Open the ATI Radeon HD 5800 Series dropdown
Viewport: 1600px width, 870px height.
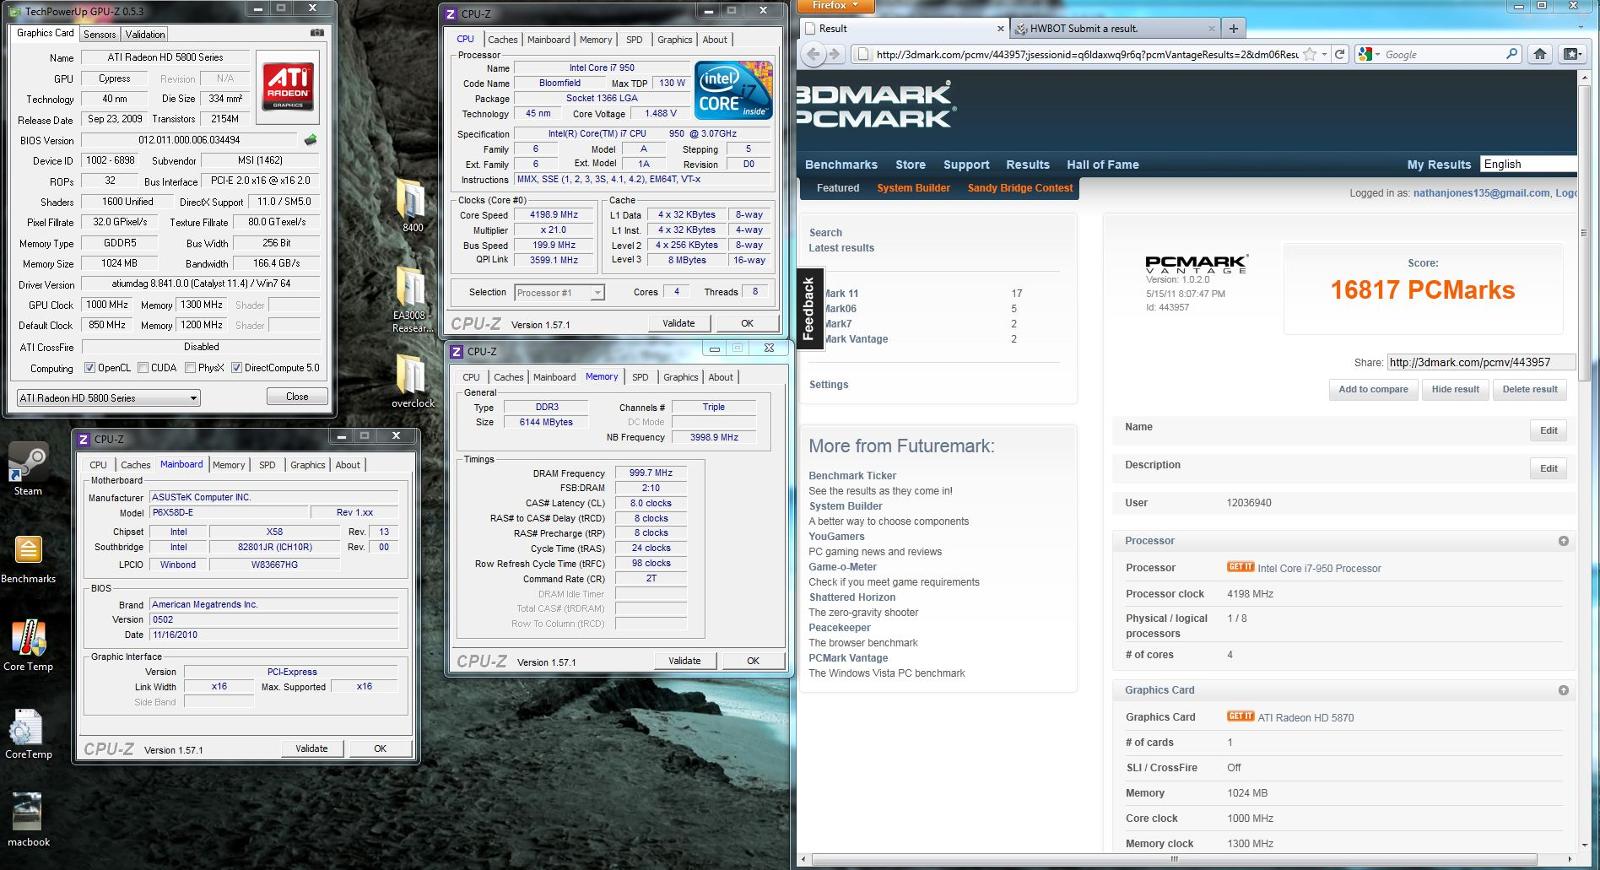tap(108, 398)
